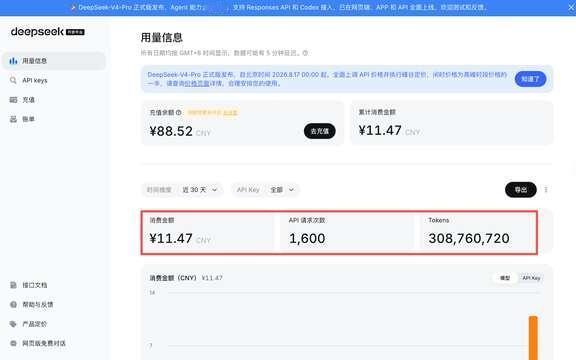Click the 产品定价 tag icon
Viewport: 576px width, 360px height.
point(13,324)
